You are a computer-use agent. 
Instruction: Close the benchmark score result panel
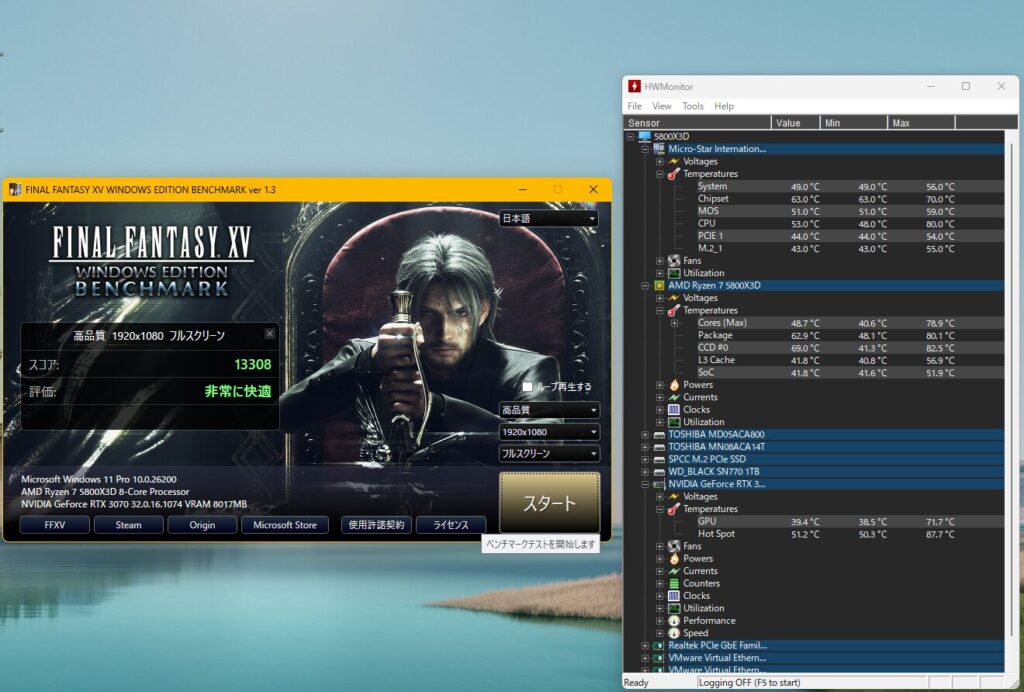[x=270, y=334]
